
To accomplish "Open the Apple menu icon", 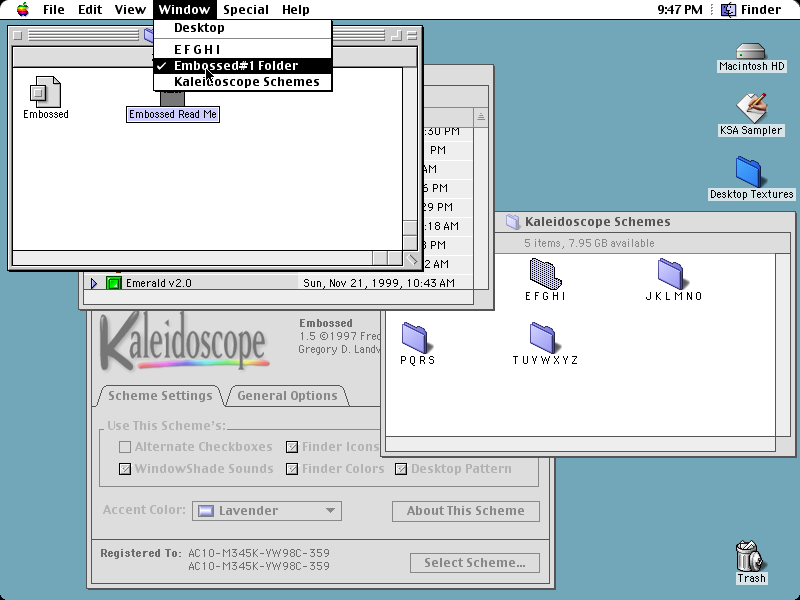I will pos(22,9).
